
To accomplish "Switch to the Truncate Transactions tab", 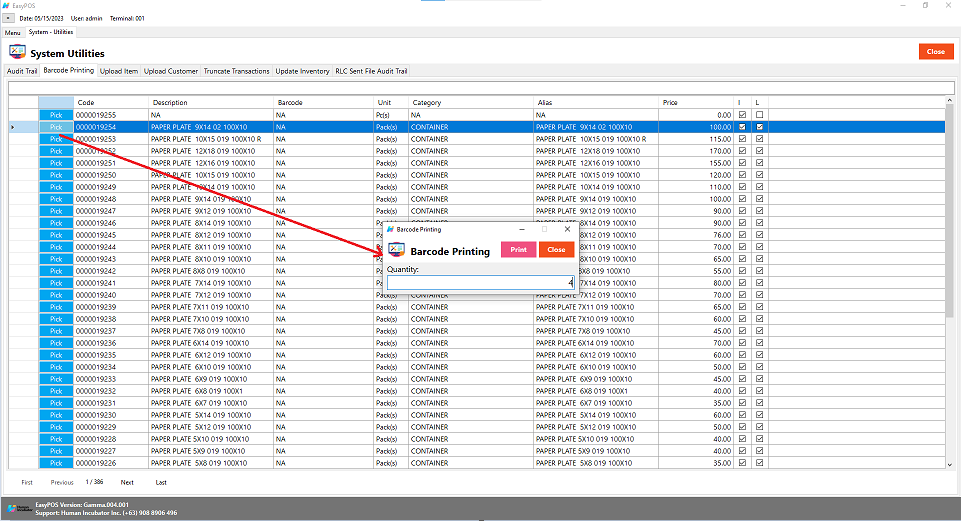I will (237, 71).
